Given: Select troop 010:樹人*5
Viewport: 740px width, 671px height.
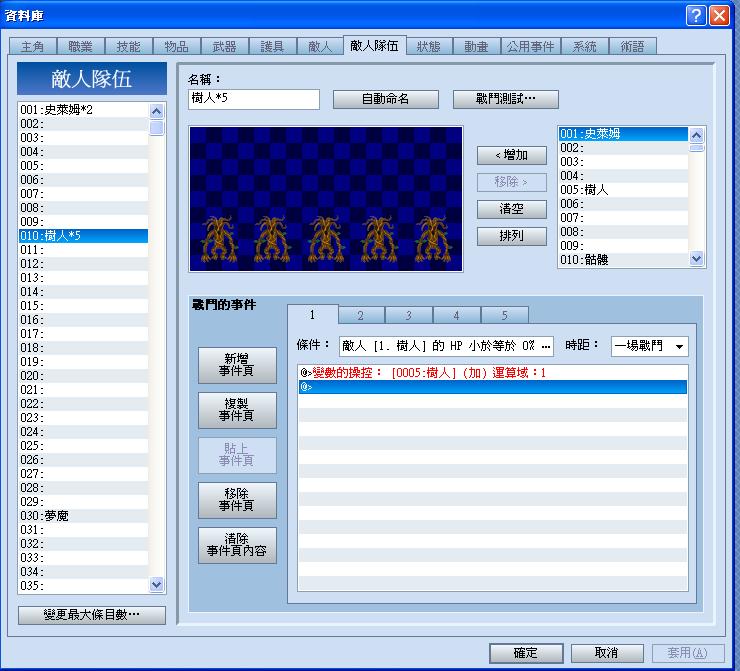Looking at the screenshot, I should [84, 236].
